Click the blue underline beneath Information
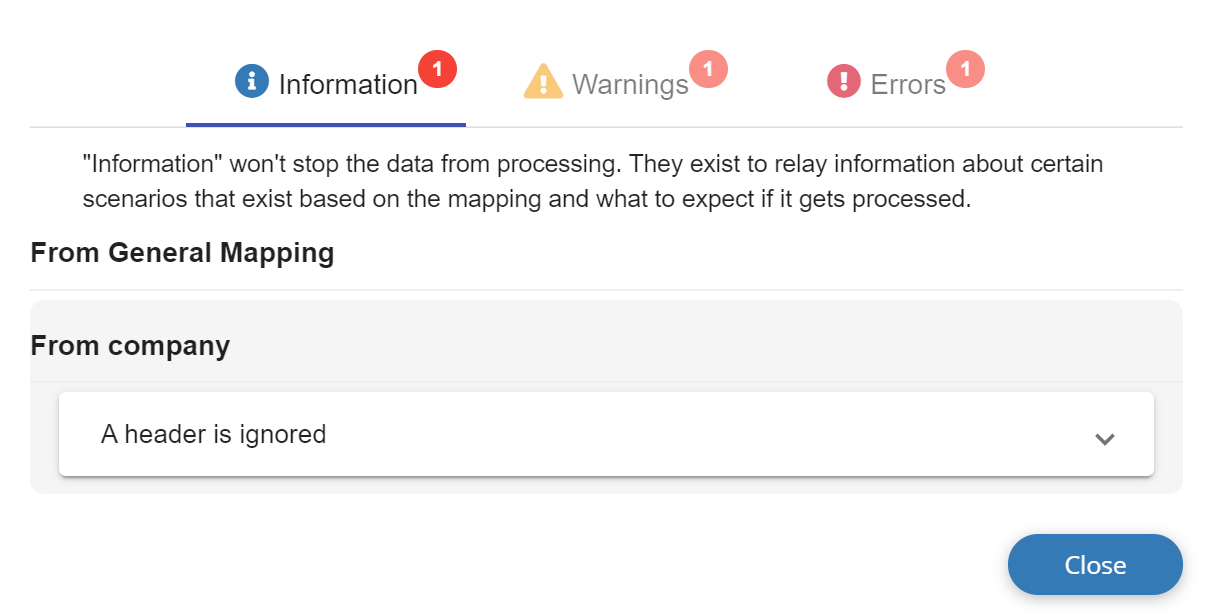This screenshot has width=1212, height=616. point(325,122)
